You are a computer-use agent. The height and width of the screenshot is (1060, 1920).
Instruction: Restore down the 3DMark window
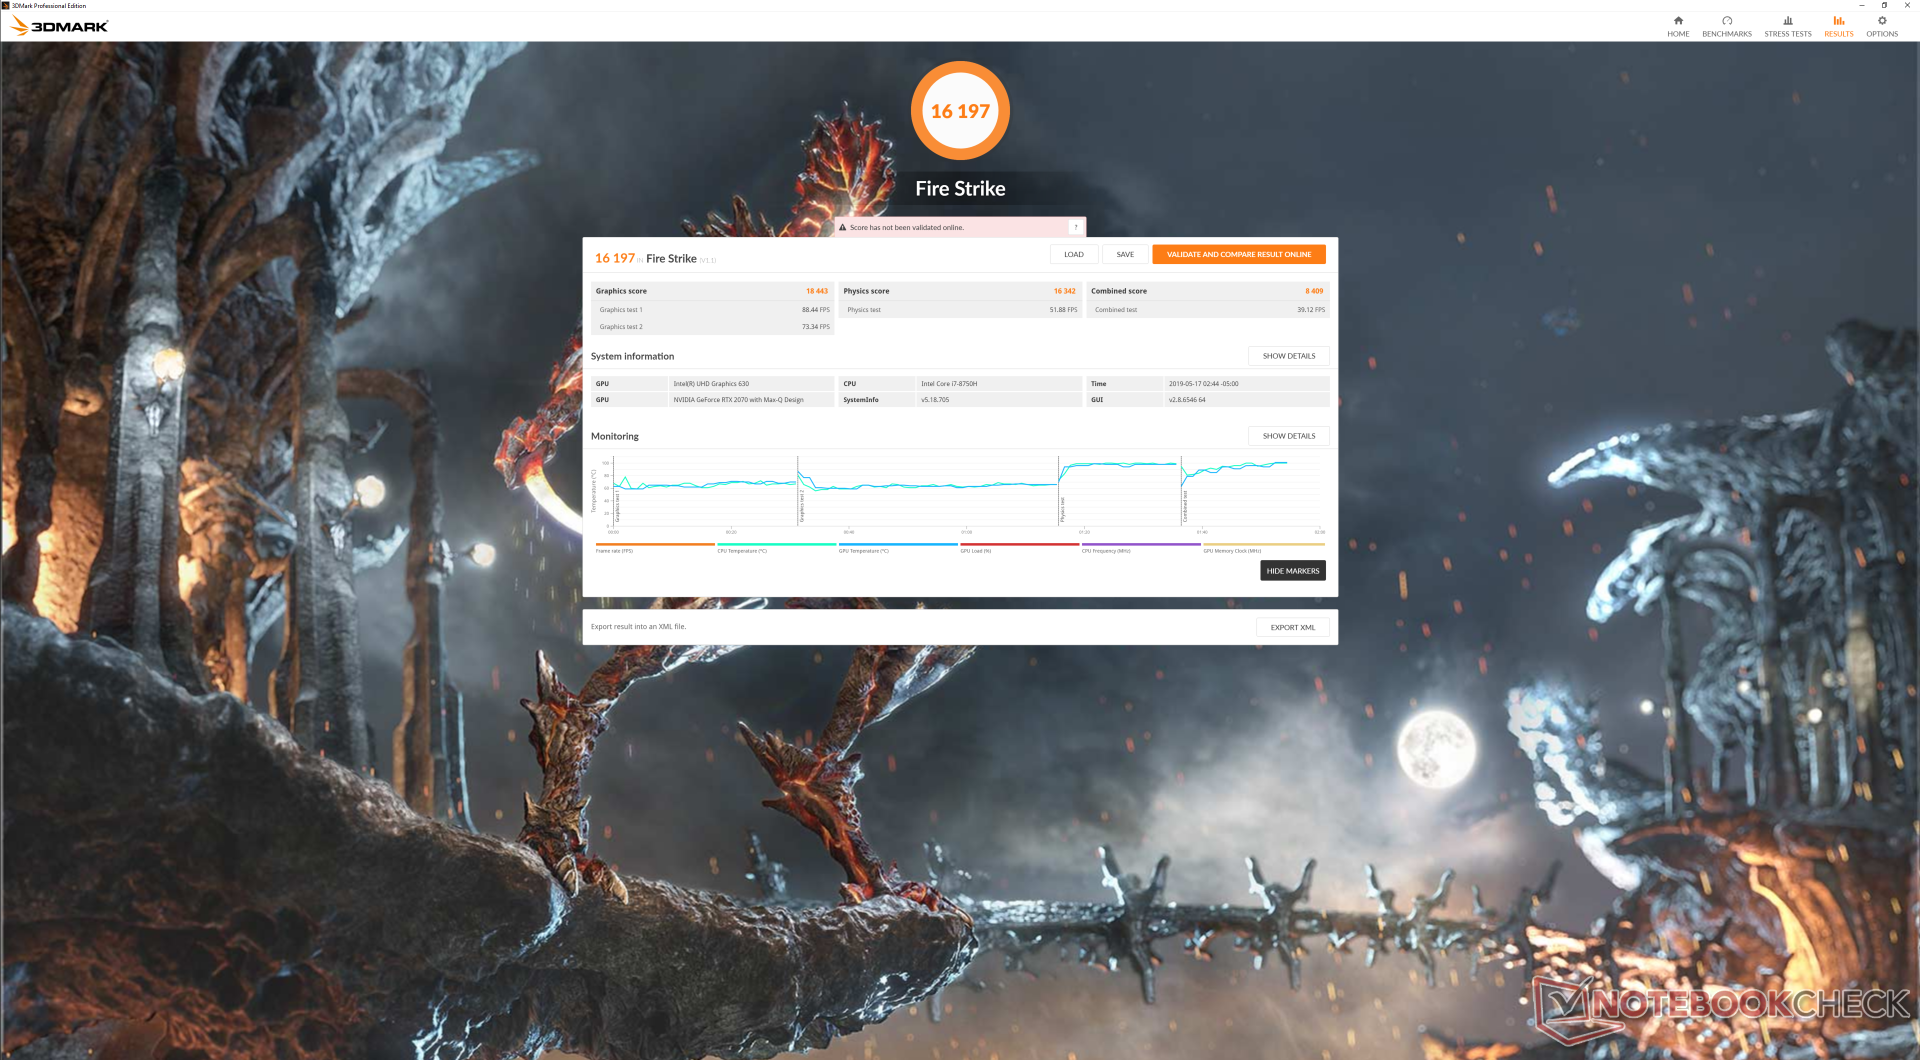[1884, 5]
